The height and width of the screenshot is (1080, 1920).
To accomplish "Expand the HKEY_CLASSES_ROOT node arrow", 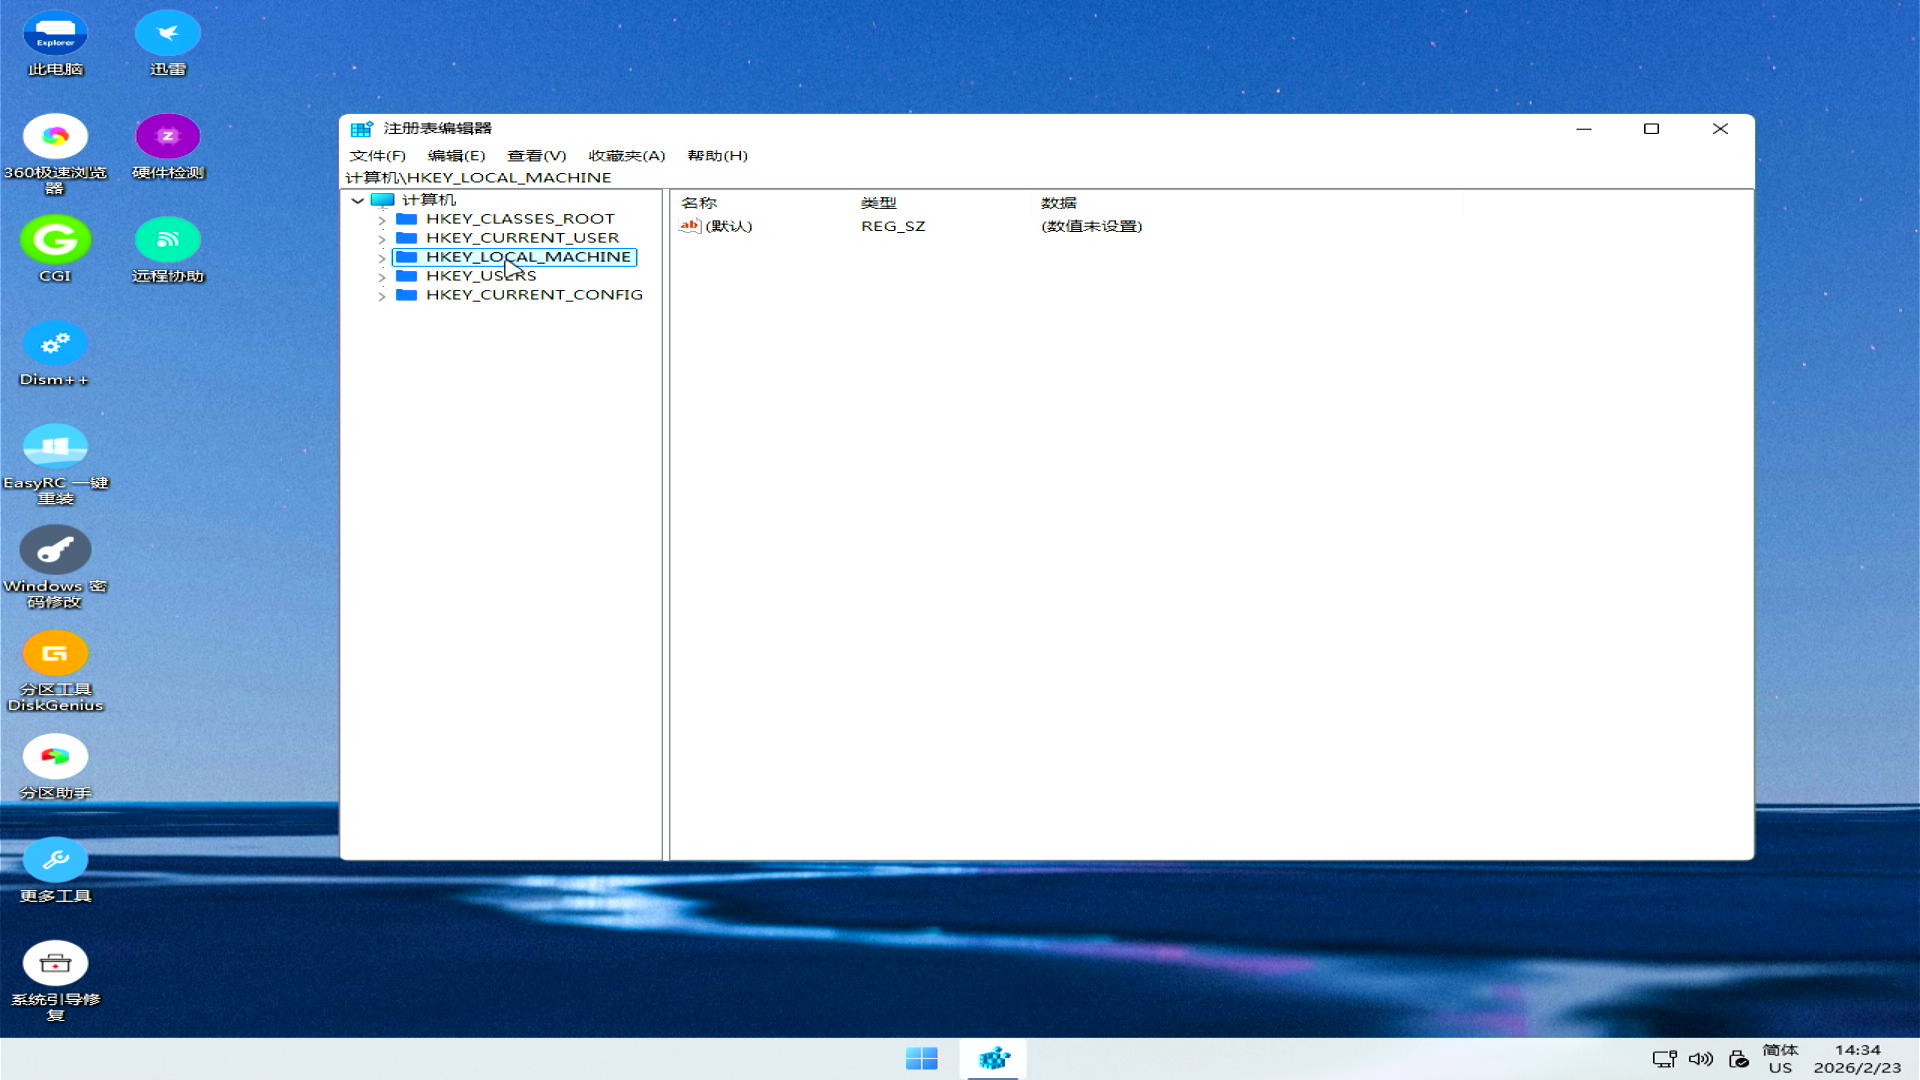I will (x=382, y=220).
